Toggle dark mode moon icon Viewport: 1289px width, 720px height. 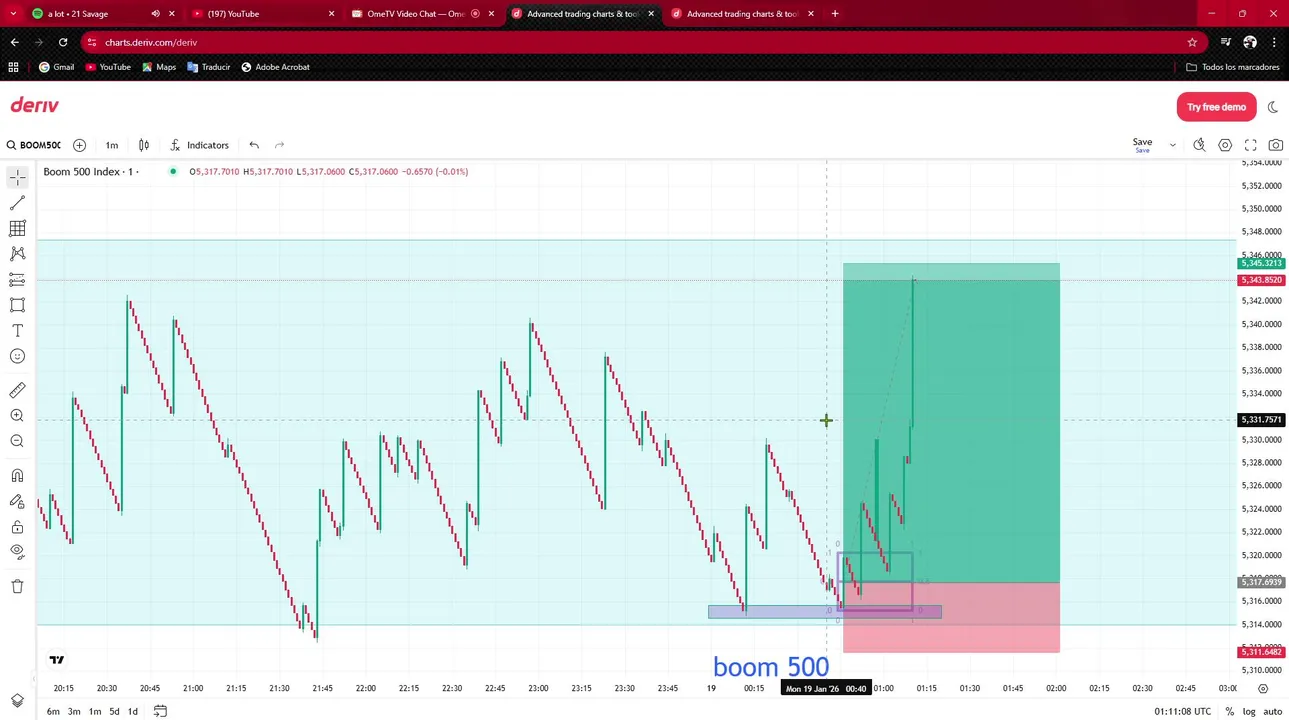1273,107
